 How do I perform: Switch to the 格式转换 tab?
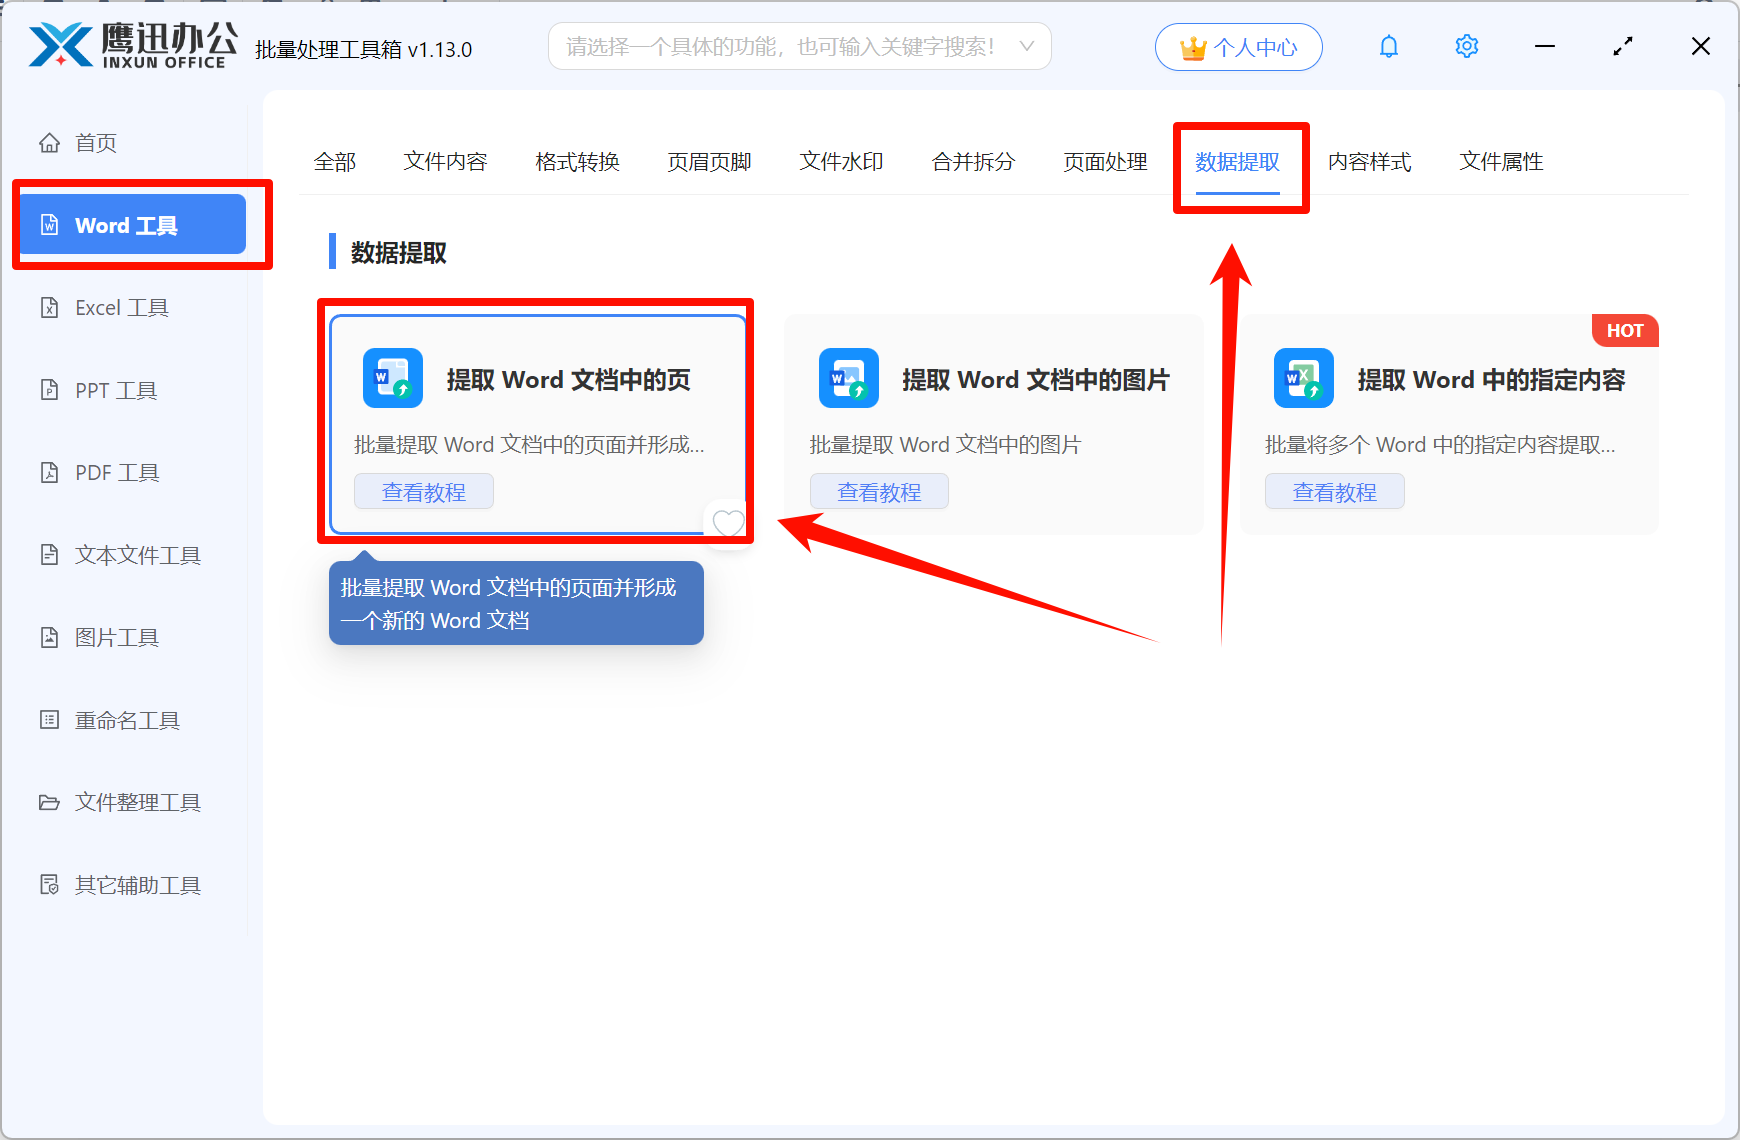(x=577, y=162)
